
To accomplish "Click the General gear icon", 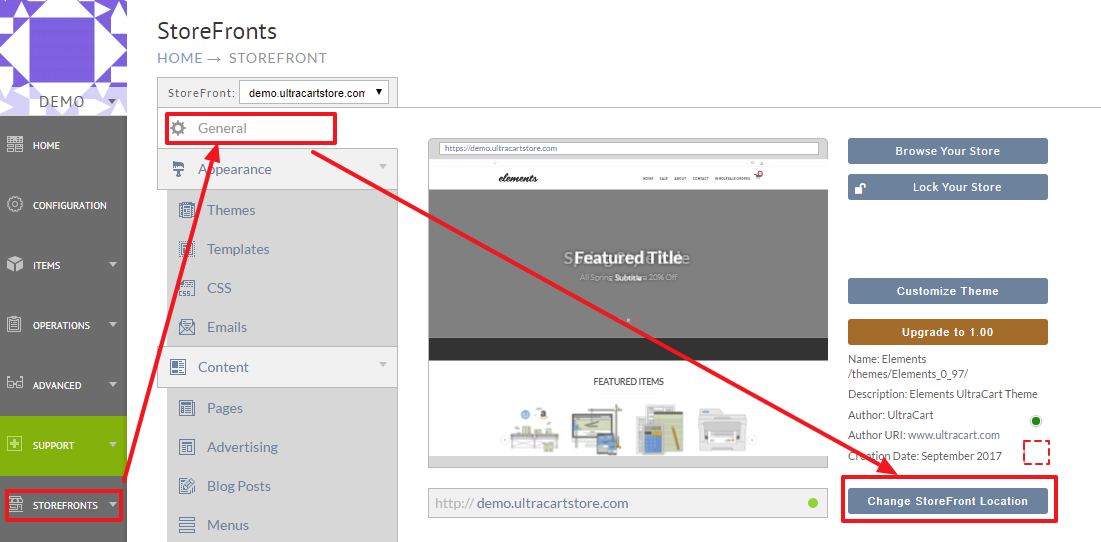I will (178, 128).
